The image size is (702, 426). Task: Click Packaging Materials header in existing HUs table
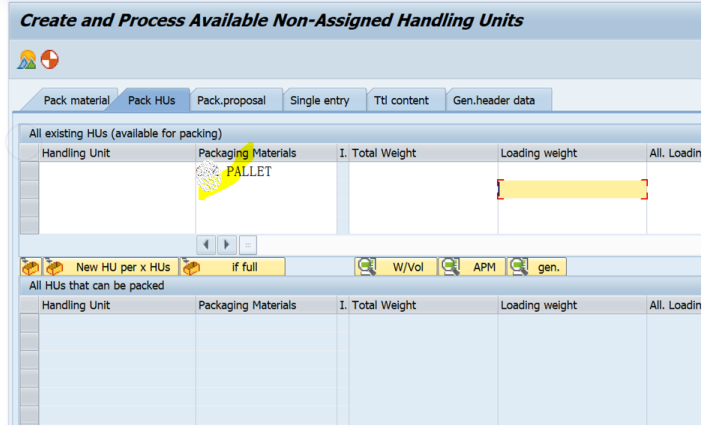pos(266,153)
